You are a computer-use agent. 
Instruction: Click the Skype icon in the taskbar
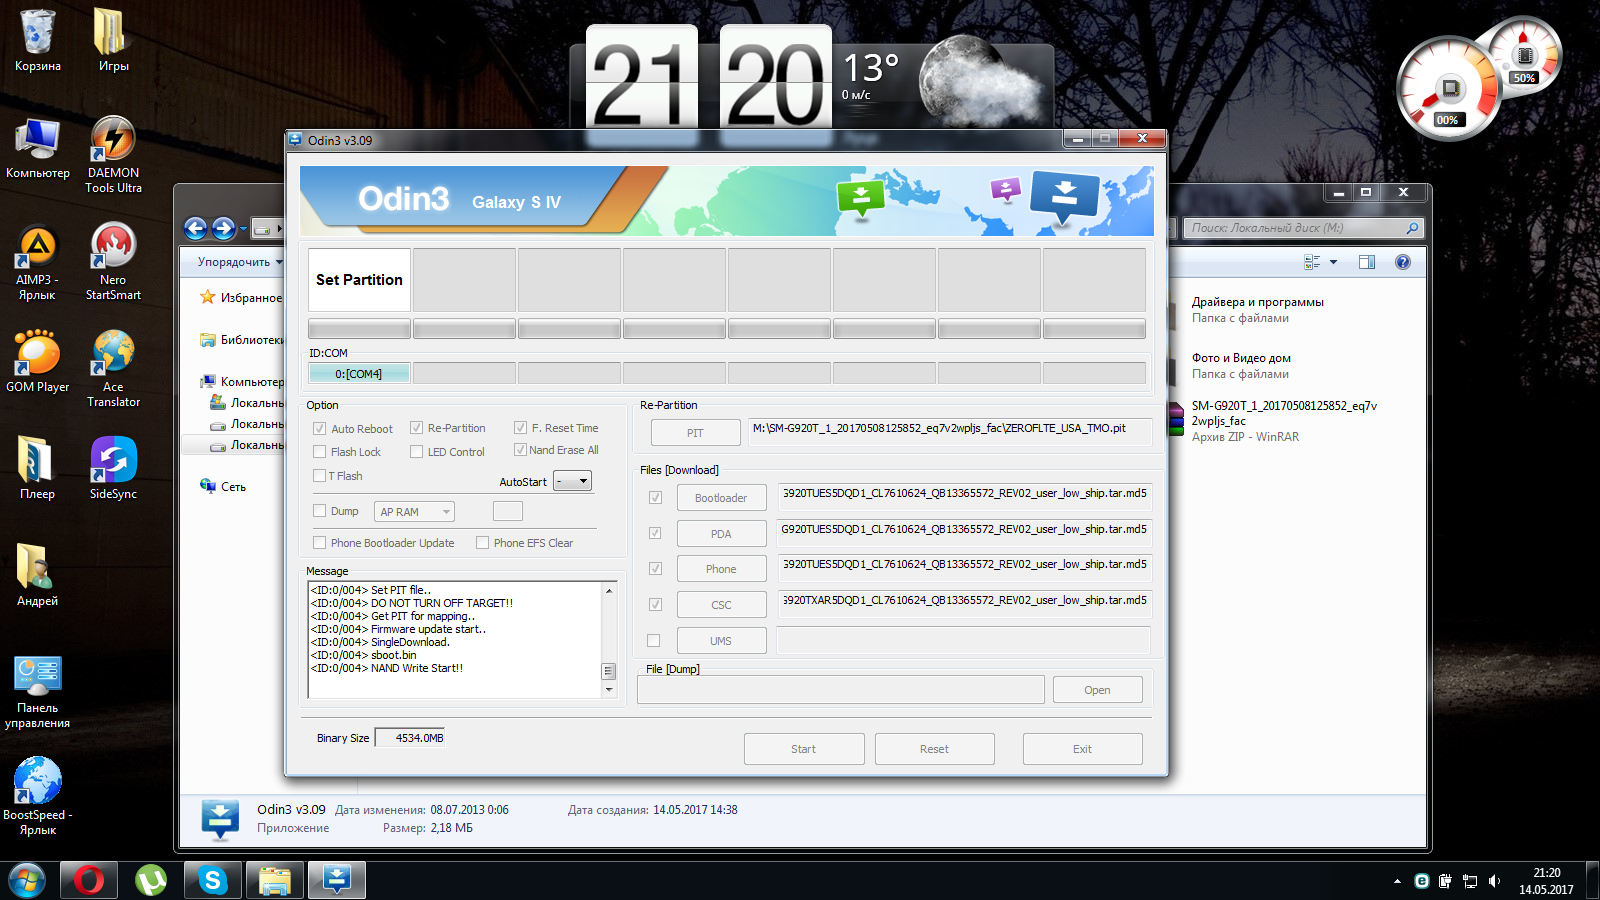tap(212, 880)
